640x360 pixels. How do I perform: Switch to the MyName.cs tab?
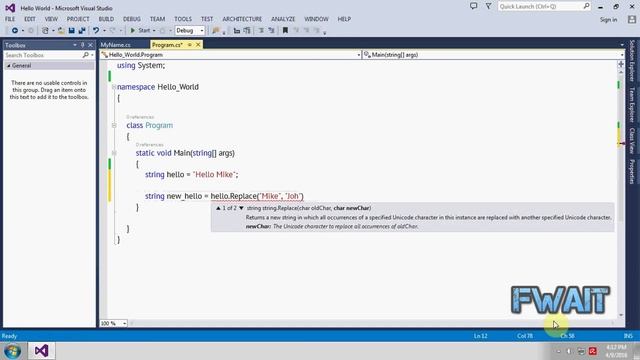click(116, 45)
